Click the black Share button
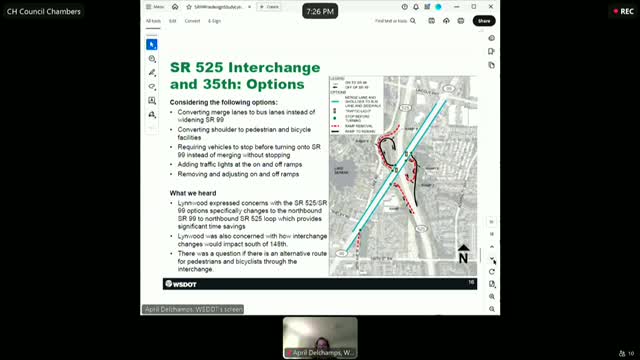 coord(484,21)
